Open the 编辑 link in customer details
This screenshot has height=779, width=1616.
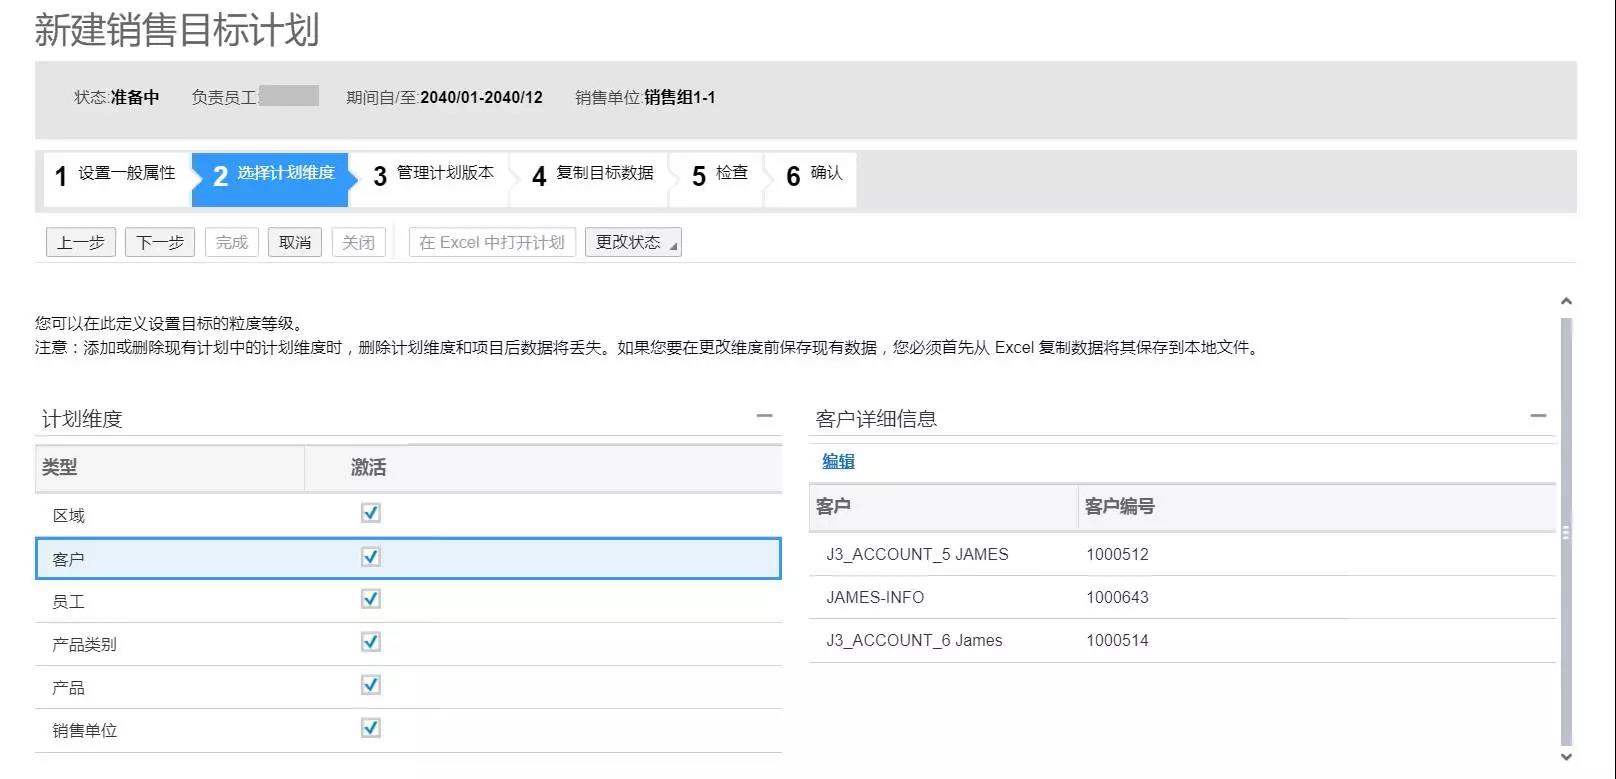point(838,461)
